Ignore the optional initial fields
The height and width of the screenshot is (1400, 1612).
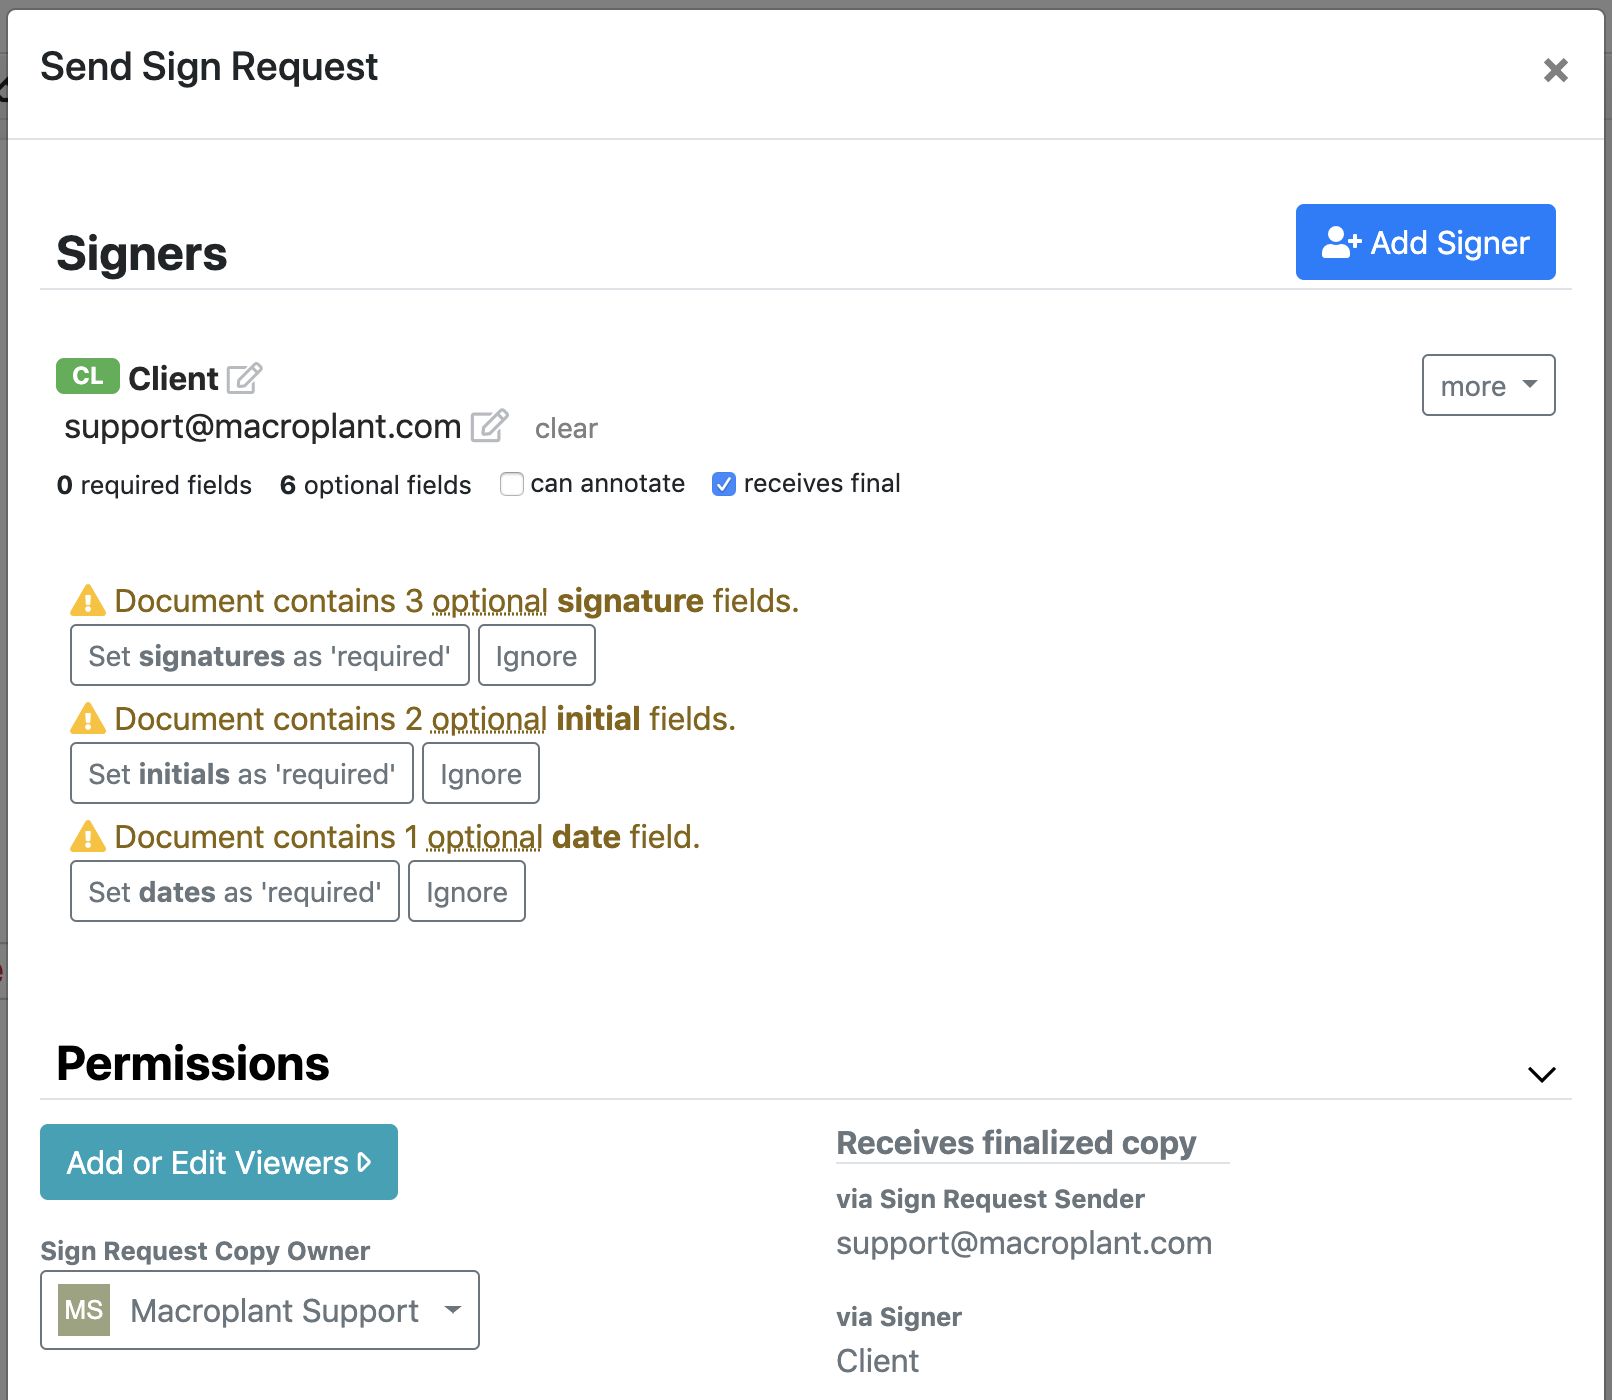[480, 773]
